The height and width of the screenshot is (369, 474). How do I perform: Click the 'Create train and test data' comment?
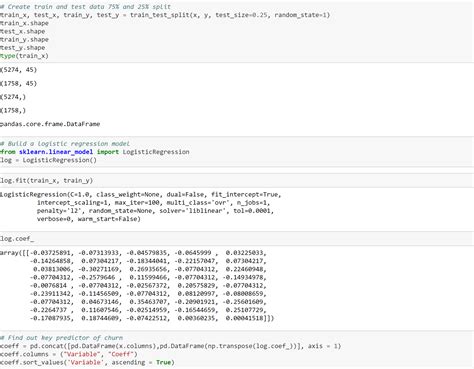pyautogui.click(x=85, y=7)
